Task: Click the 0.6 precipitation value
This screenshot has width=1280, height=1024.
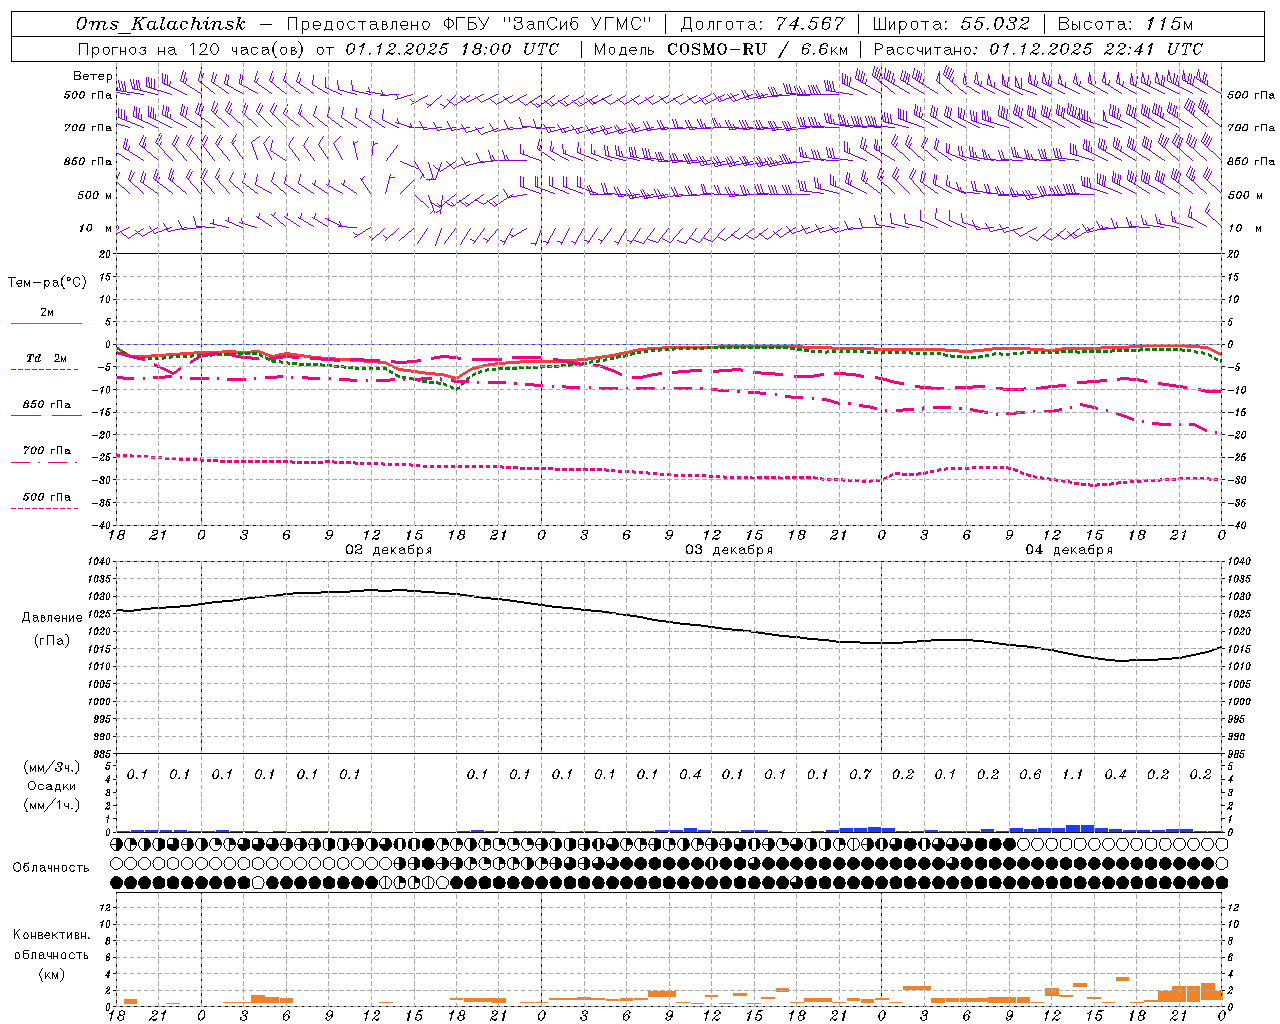Action: [x=1030, y=775]
